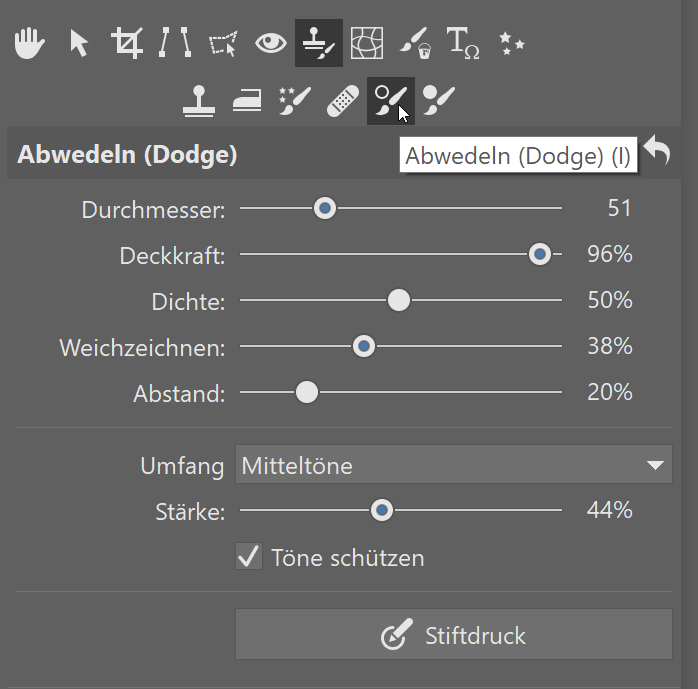The height and width of the screenshot is (689, 698).
Task: Select the effect brush with stars
Action: [295, 101]
